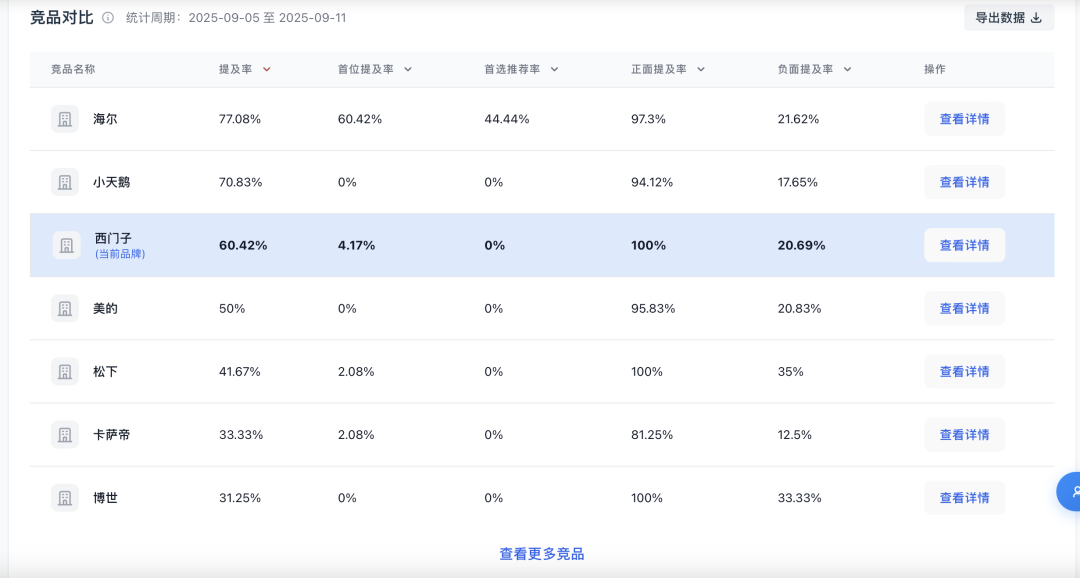Click 卡萨帝's 81.25% positive rate
Viewport: 1080px width, 578px height.
tap(652, 435)
